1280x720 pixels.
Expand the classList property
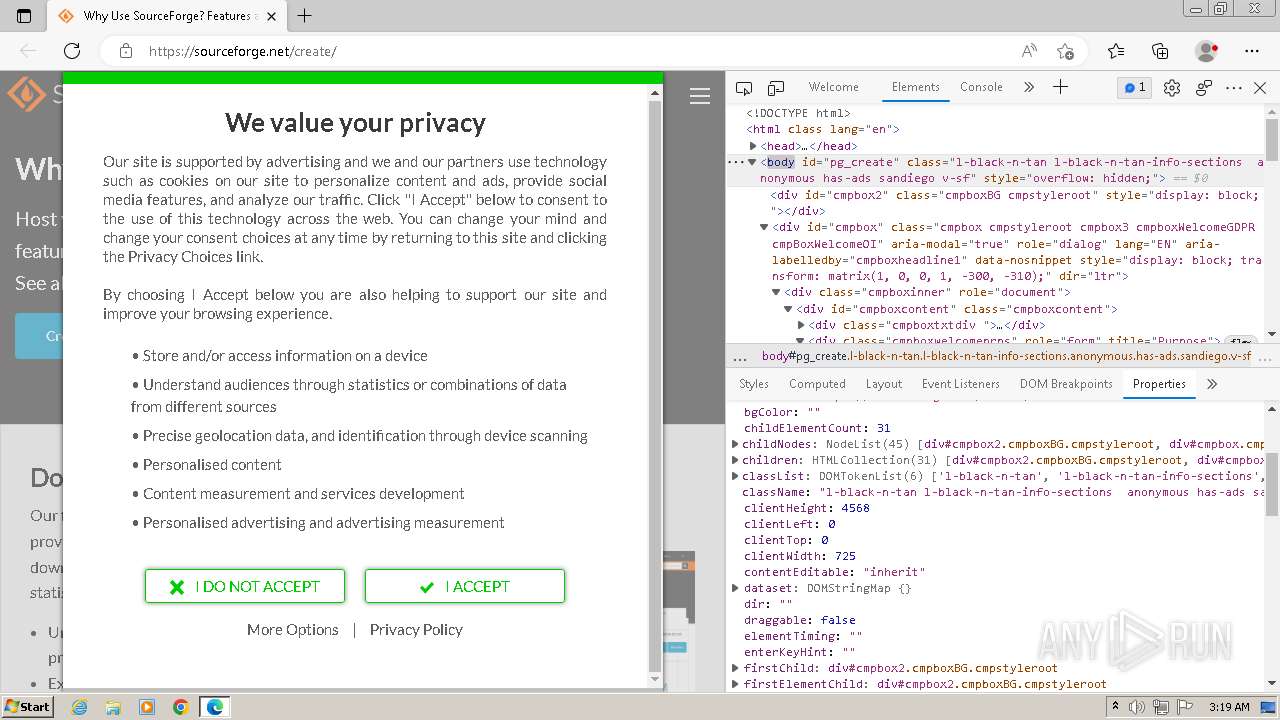pos(735,476)
